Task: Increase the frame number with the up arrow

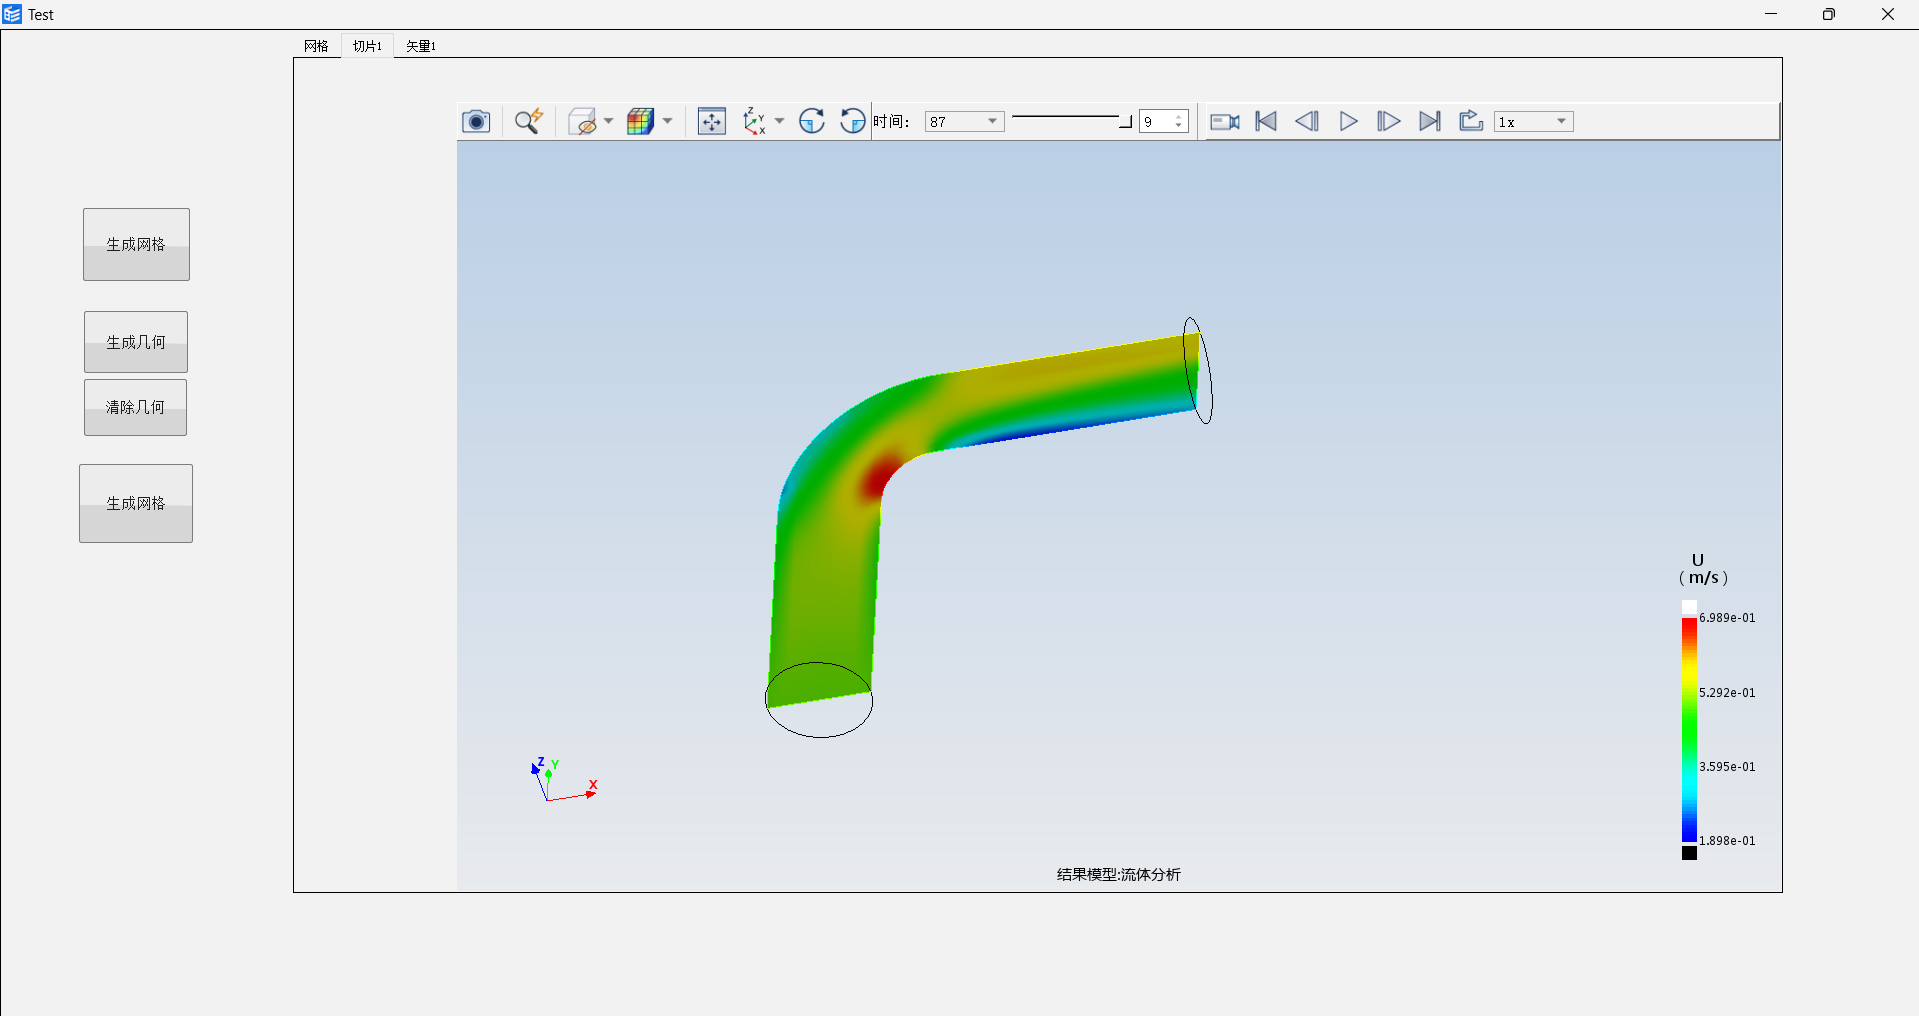Action: 1179,117
